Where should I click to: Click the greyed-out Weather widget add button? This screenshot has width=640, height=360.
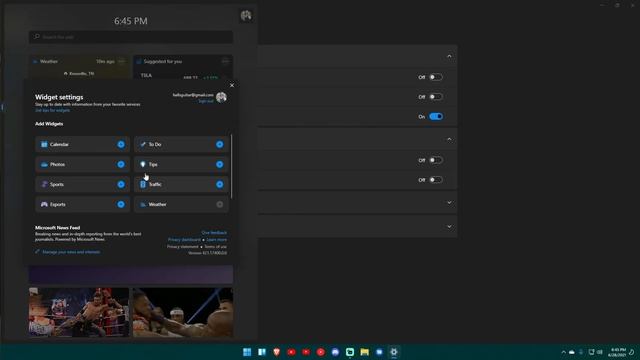click(x=220, y=204)
